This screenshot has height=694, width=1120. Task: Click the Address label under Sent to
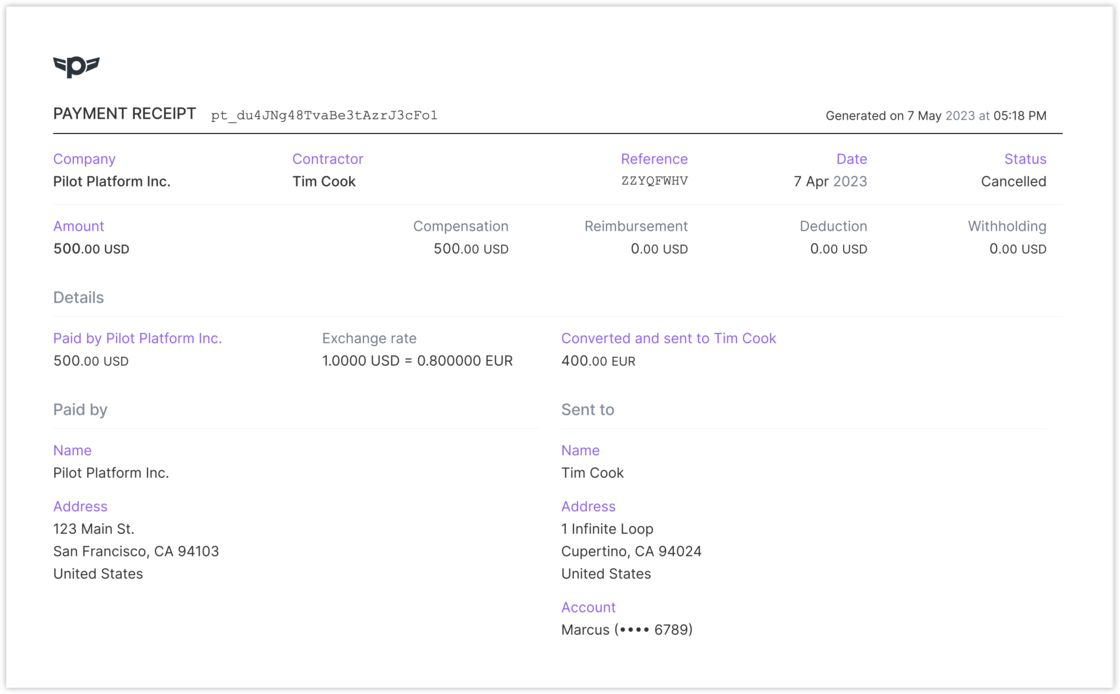[x=588, y=506]
